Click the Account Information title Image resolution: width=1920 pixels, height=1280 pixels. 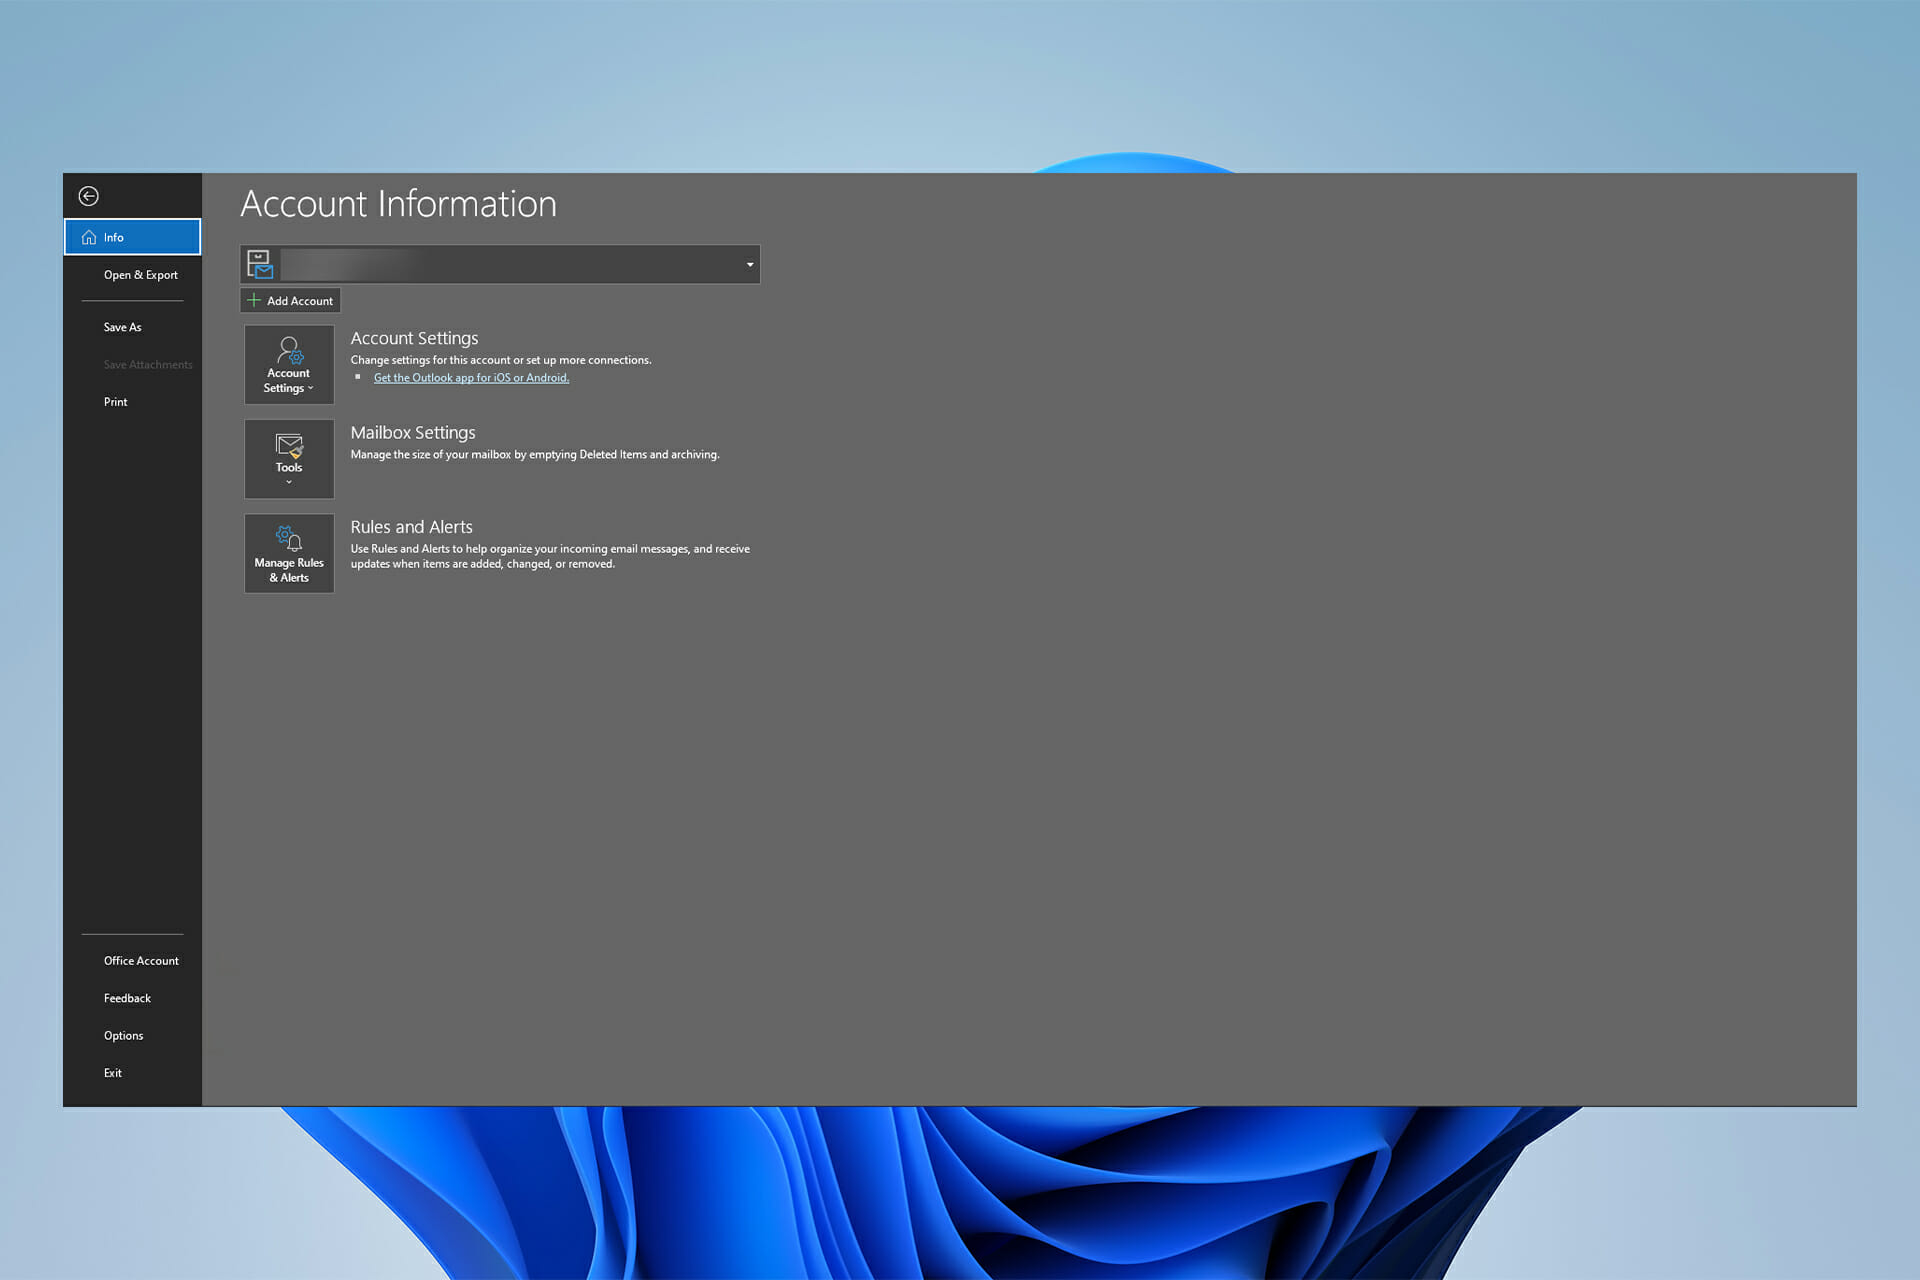click(x=398, y=204)
